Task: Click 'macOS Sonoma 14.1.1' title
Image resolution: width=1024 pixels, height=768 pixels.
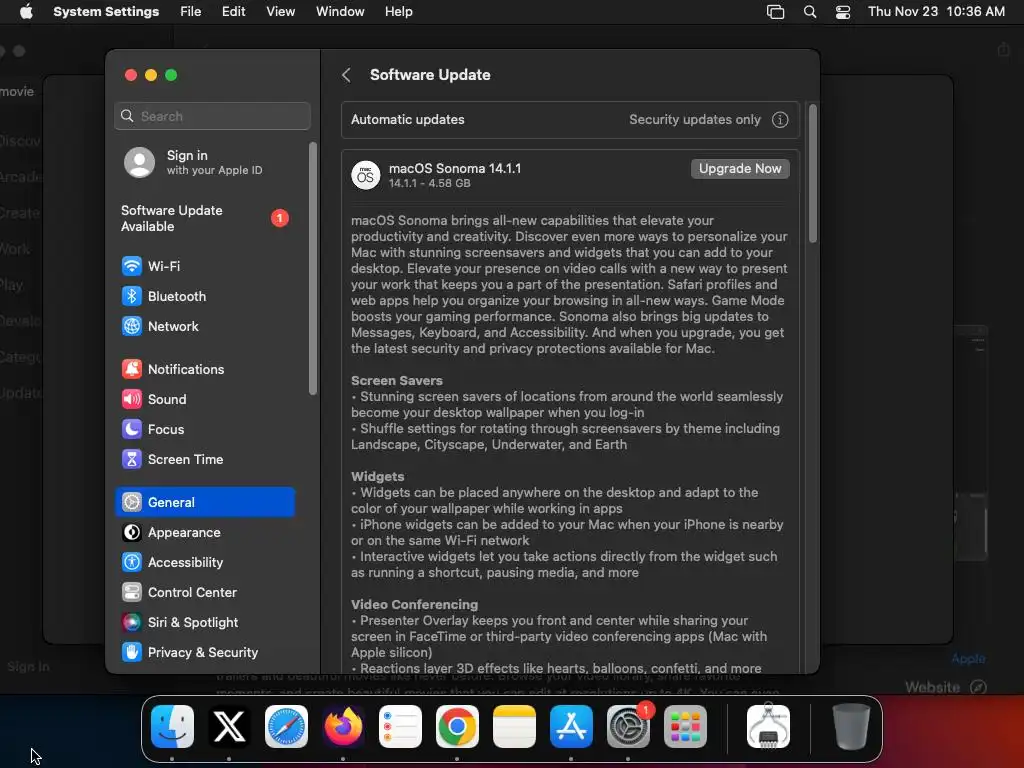Action: (455, 168)
